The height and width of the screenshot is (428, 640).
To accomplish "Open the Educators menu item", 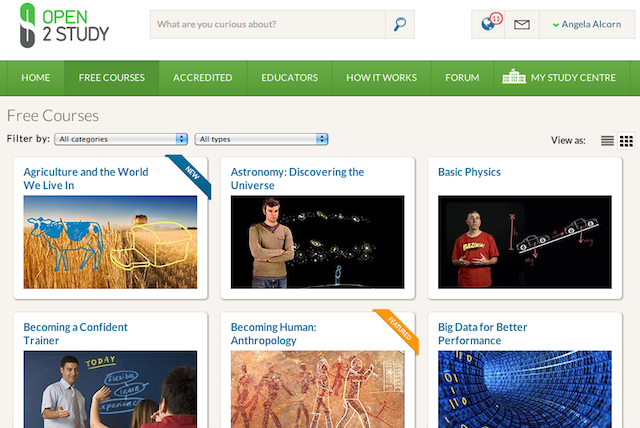I will [289, 78].
